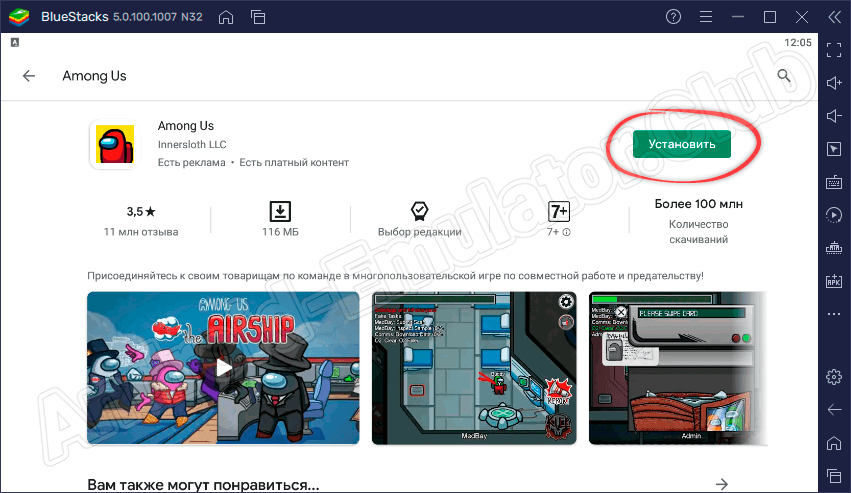Open the BlueStacks hamburger menu
851x493 pixels.
(735, 17)
